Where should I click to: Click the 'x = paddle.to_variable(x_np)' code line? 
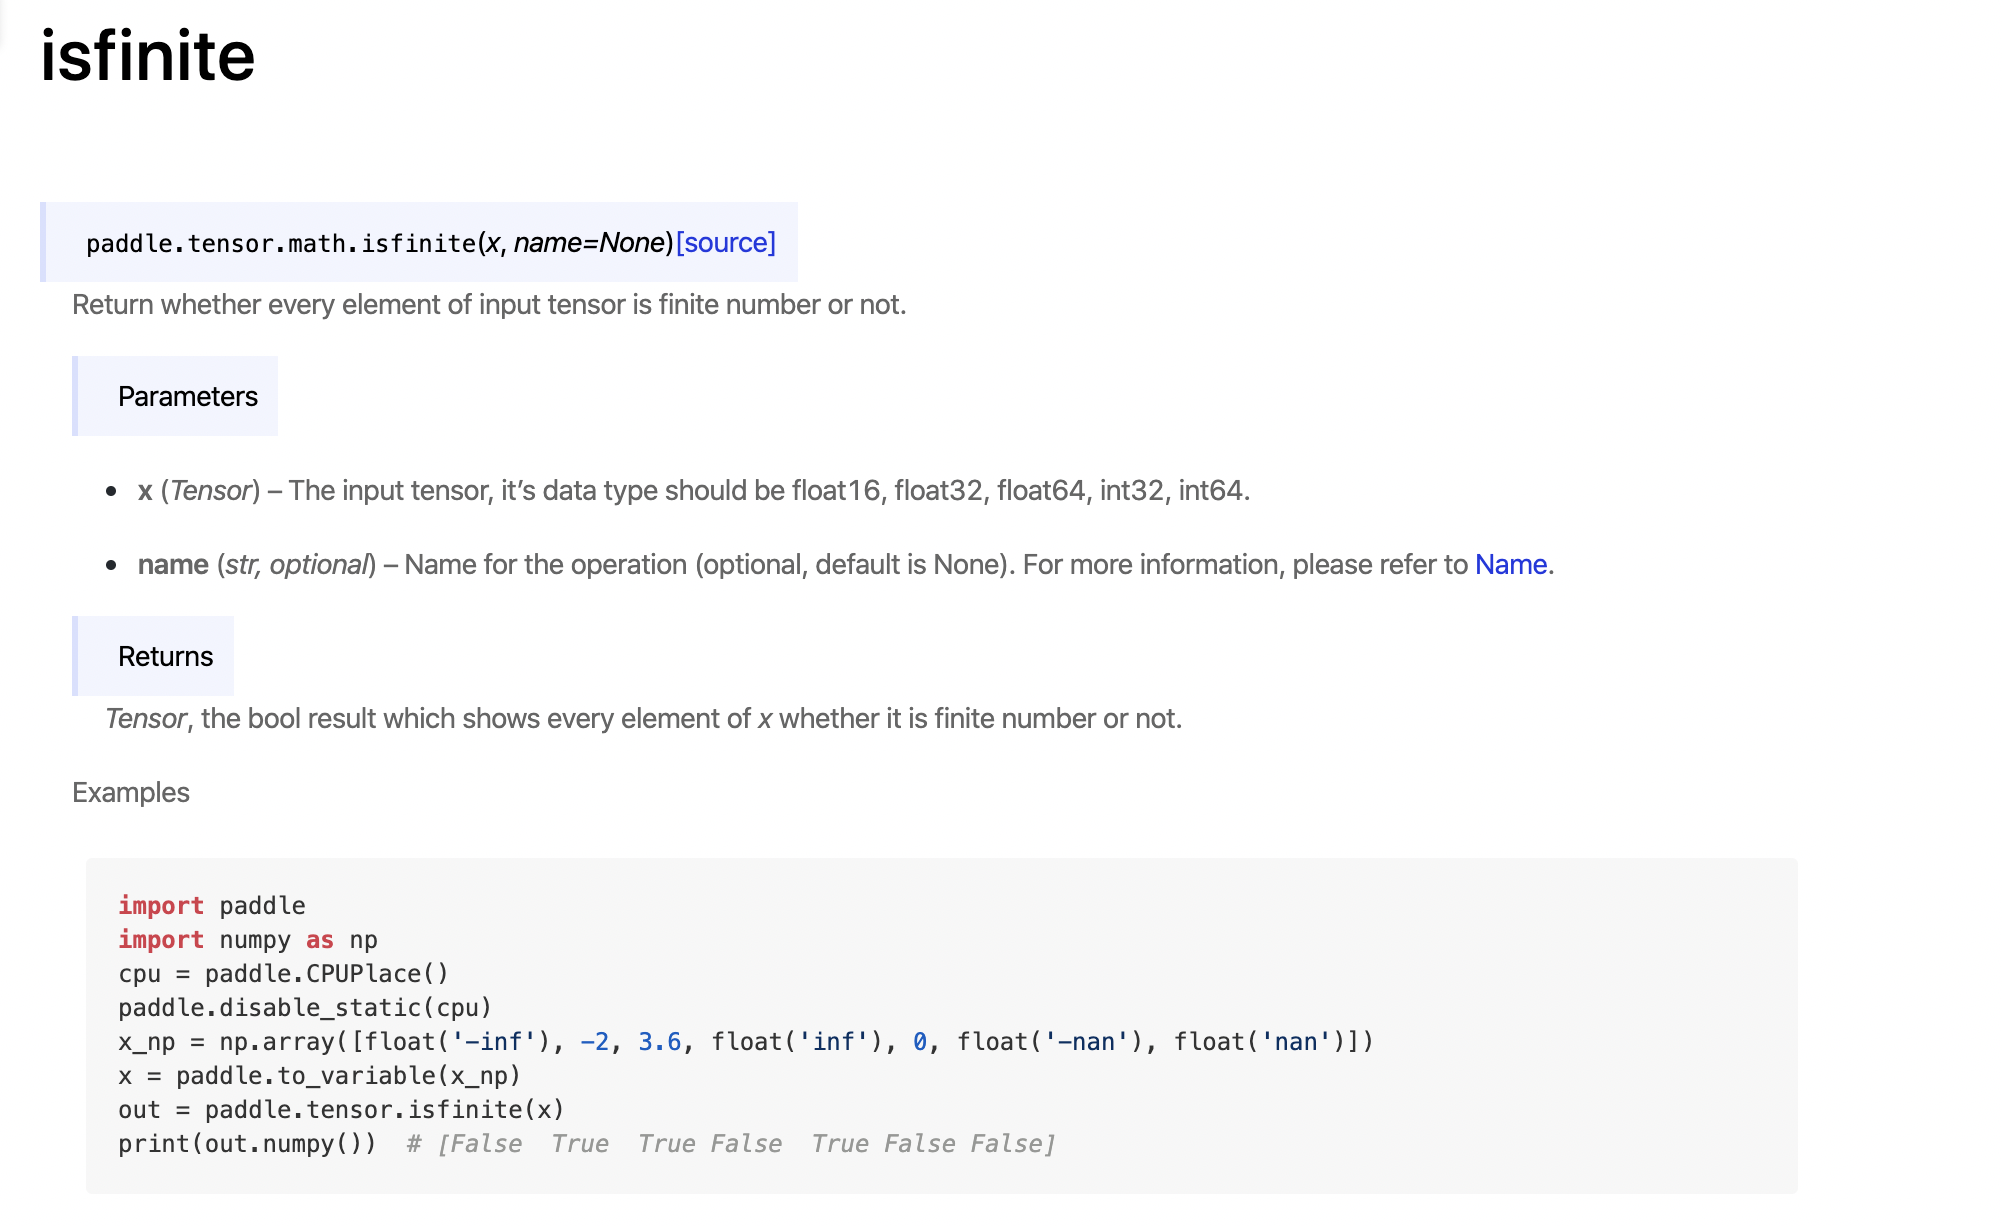click(x=320, y=1076)
